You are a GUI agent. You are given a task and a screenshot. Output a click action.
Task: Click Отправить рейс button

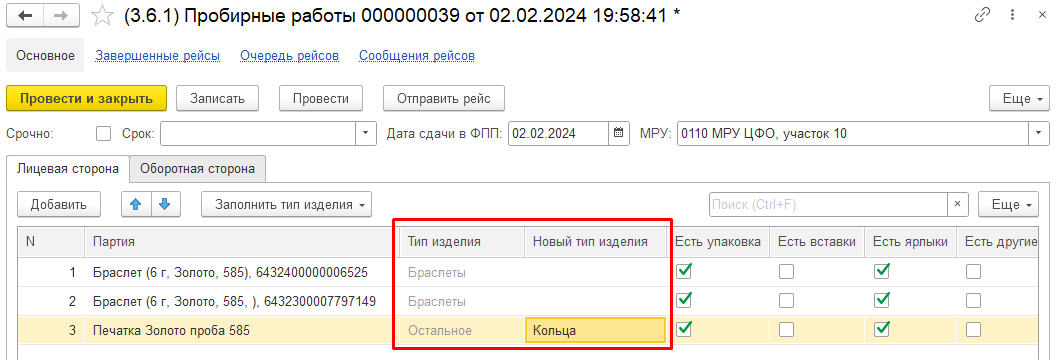[x=444, y=98]
